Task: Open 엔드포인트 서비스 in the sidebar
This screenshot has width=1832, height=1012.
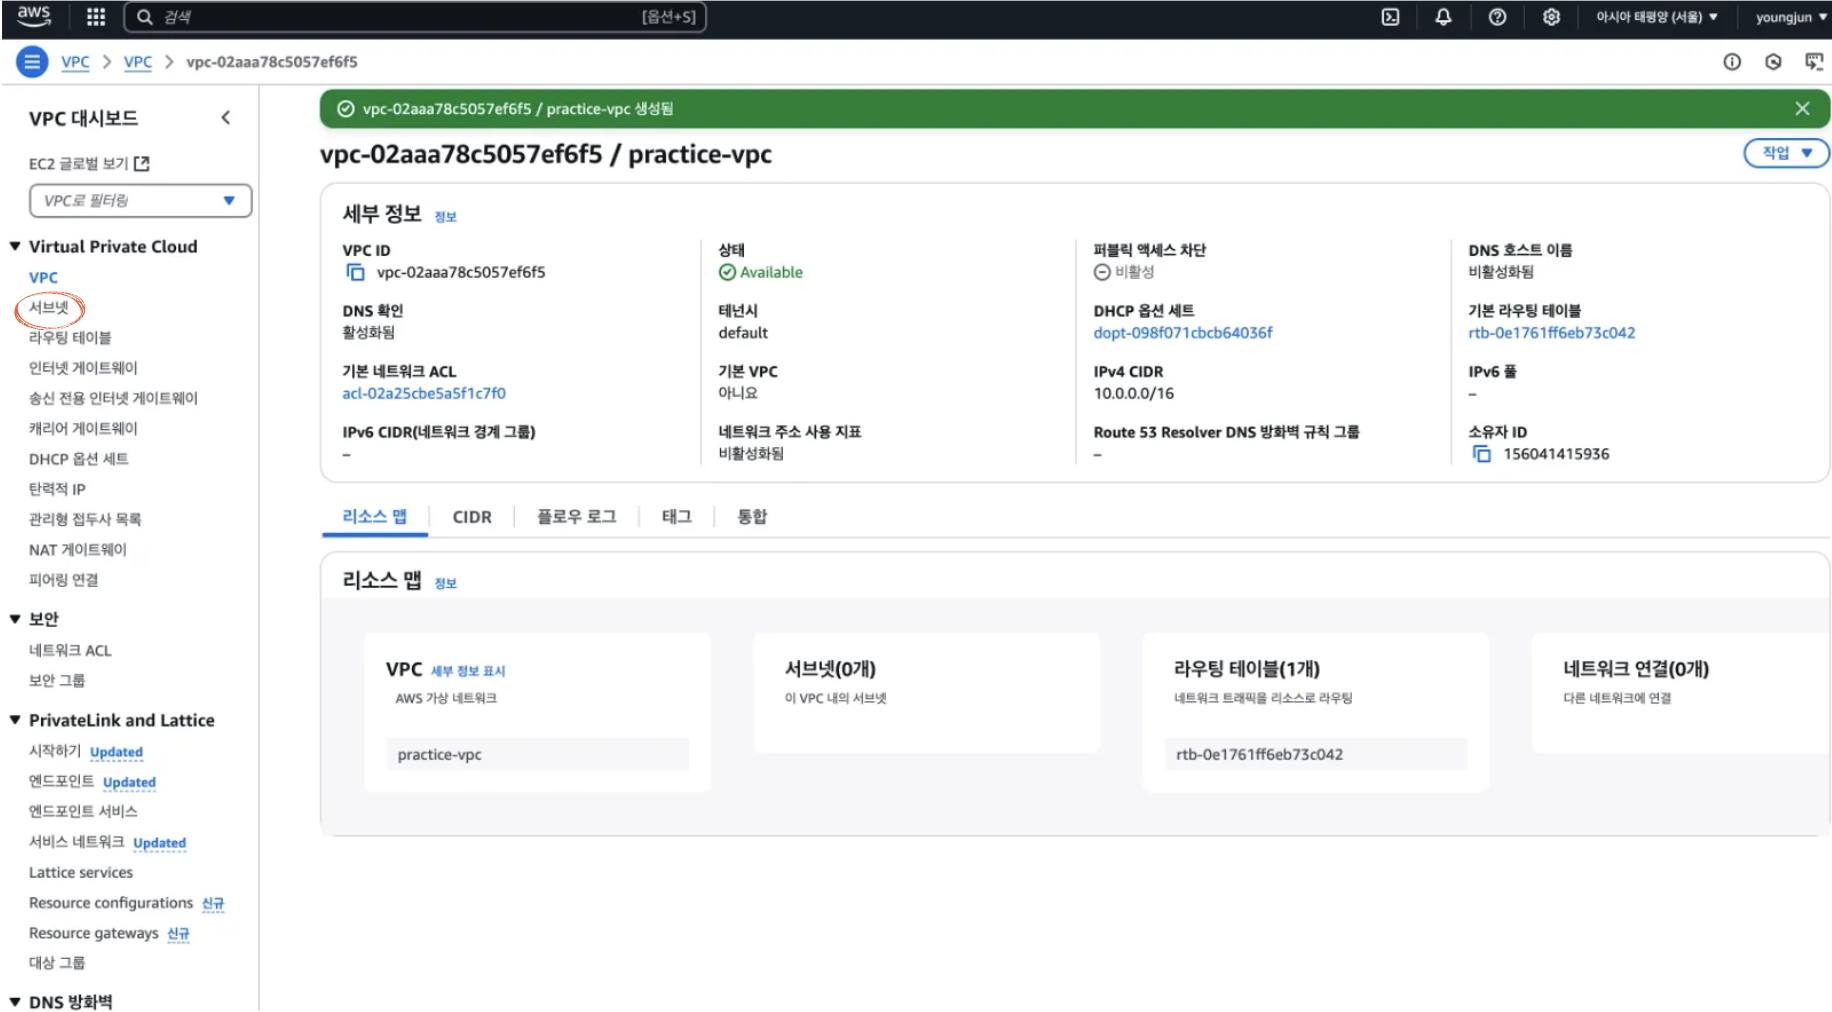Action: pos(83,811)
